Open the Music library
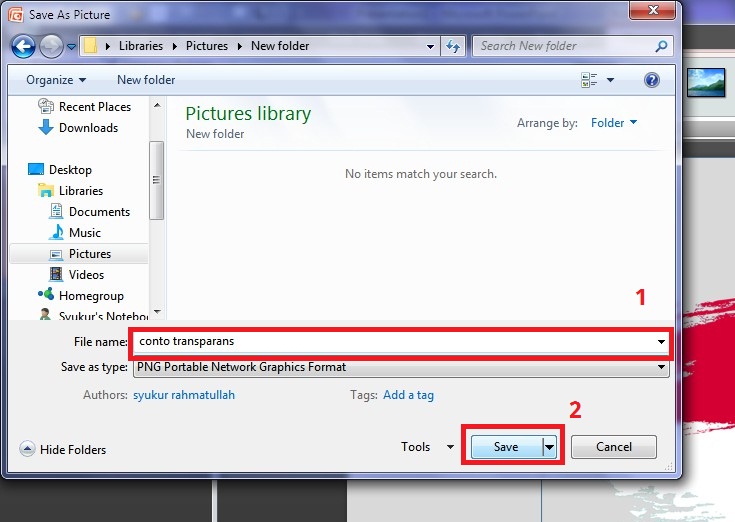This screenshot has width=735, height=522. point(85,233)
